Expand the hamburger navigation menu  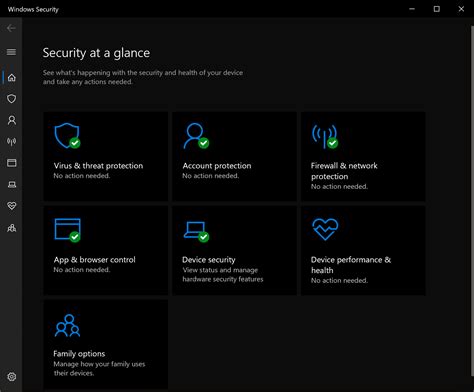click(11, 52)
